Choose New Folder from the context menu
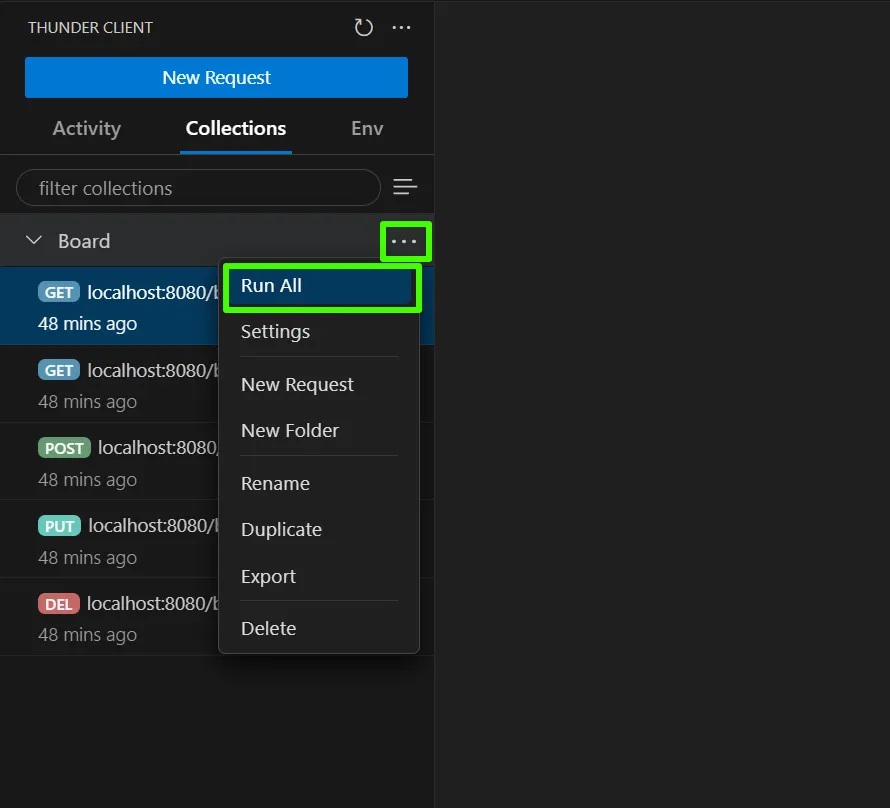 pyautogui.click(x=320, y=431)
